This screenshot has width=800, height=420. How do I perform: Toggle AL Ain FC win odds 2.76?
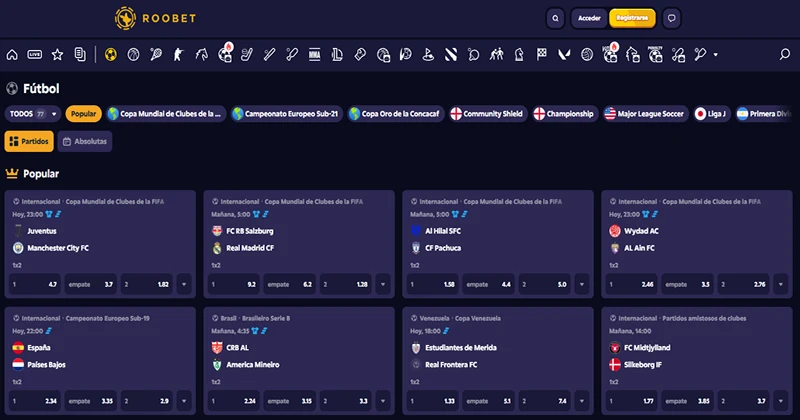[x=744, y=284]
